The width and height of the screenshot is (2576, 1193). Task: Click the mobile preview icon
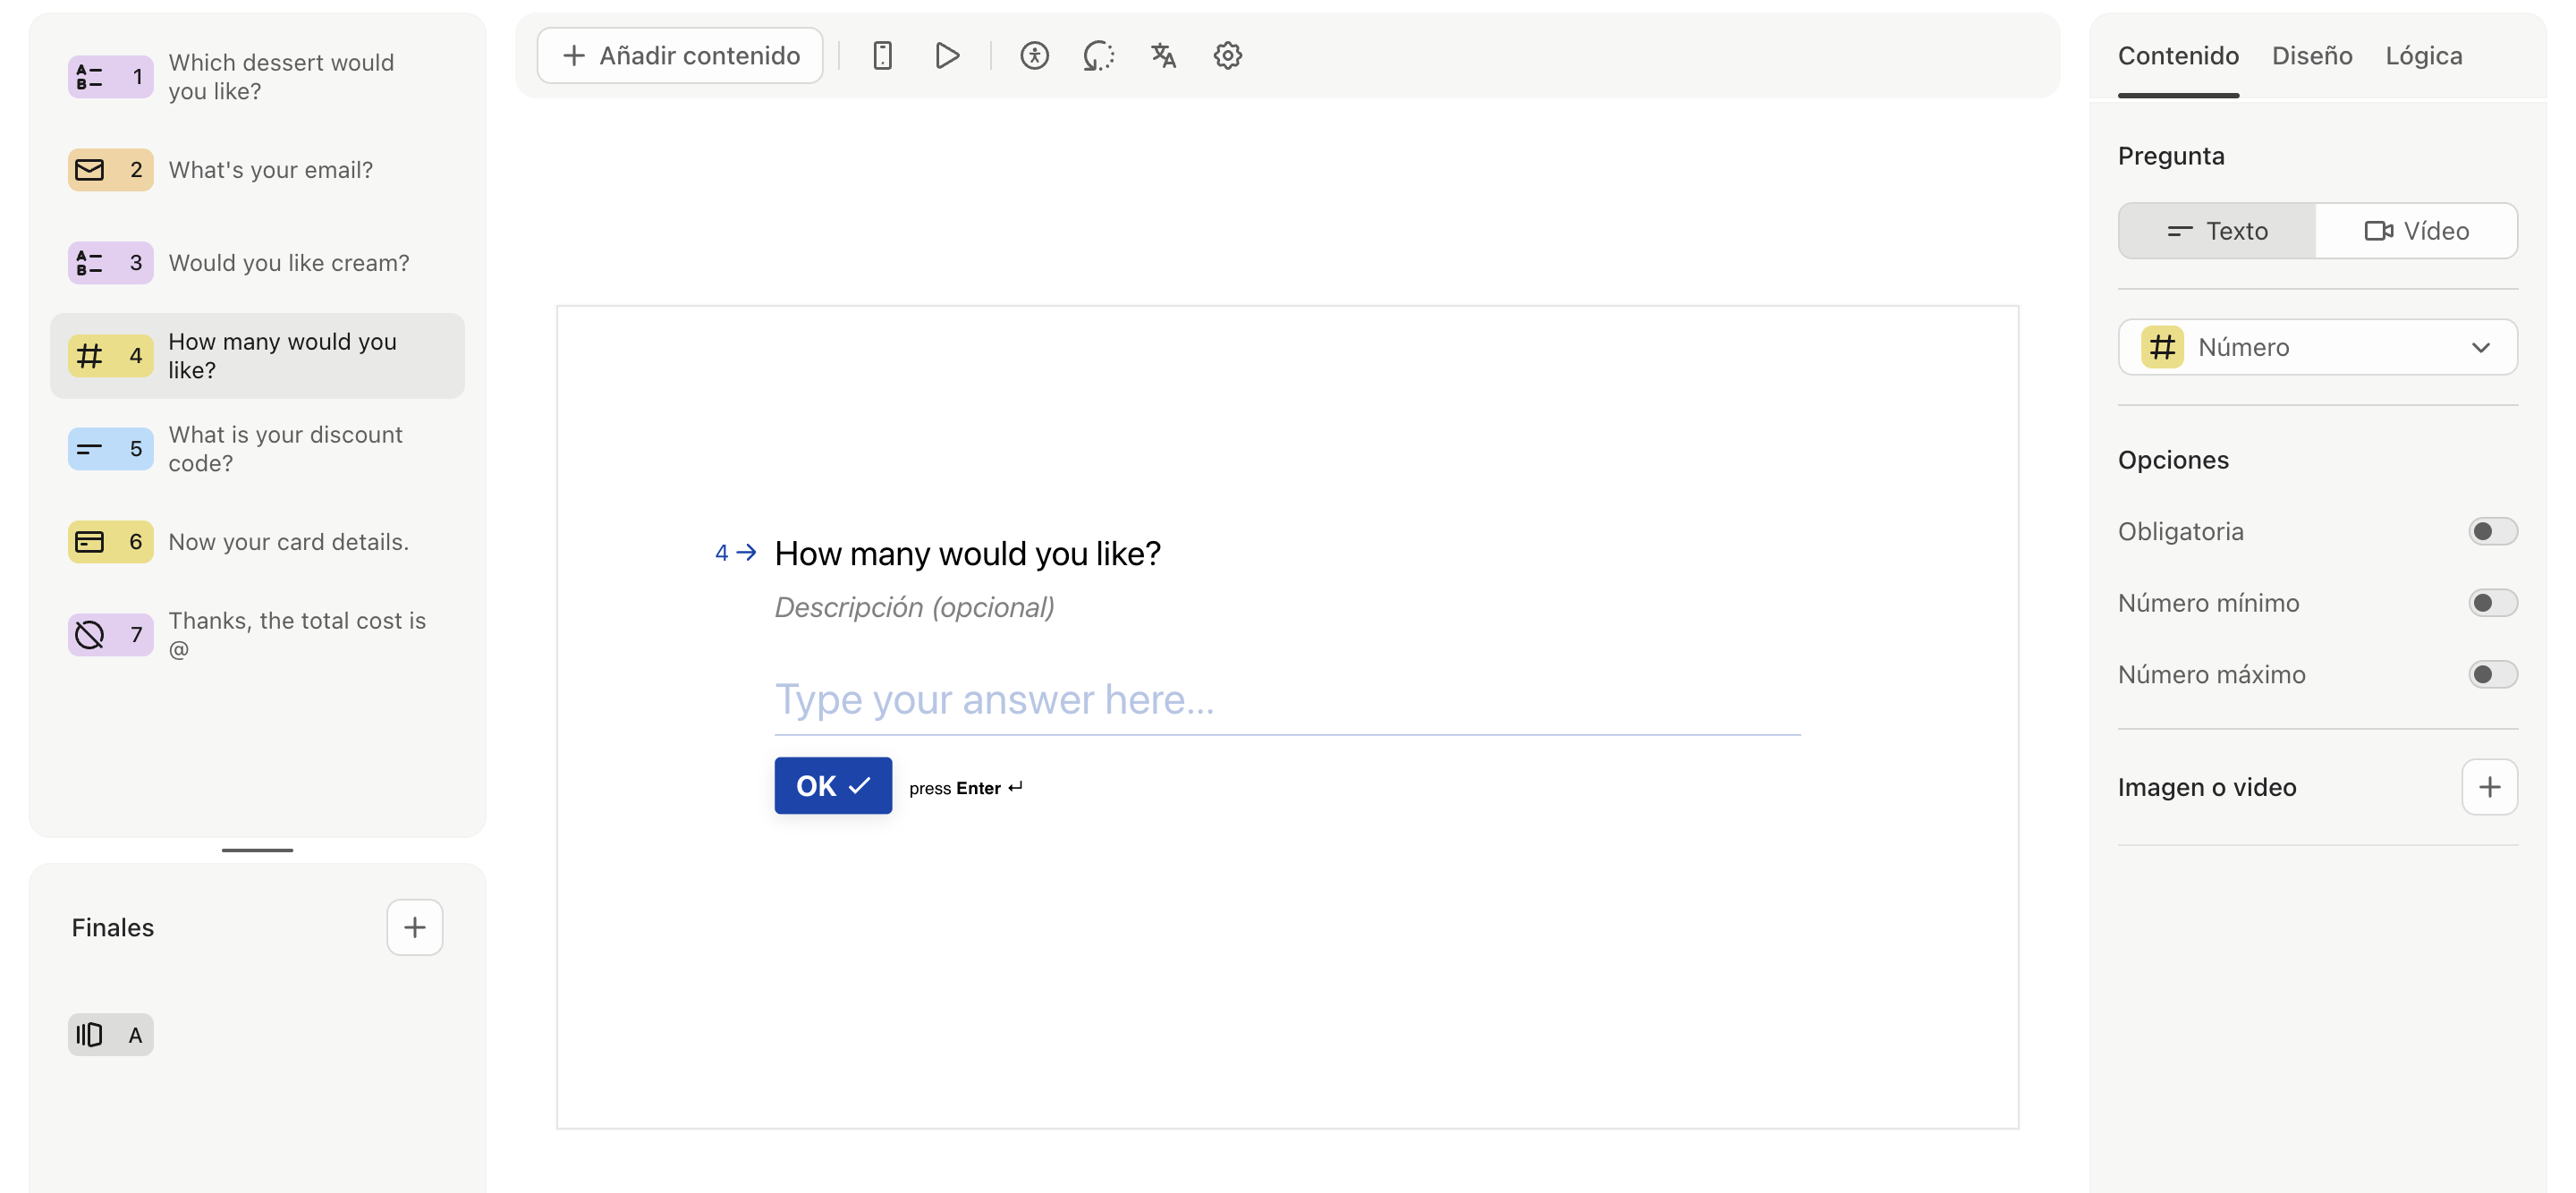pyautogui.click(x=881, y=56)
